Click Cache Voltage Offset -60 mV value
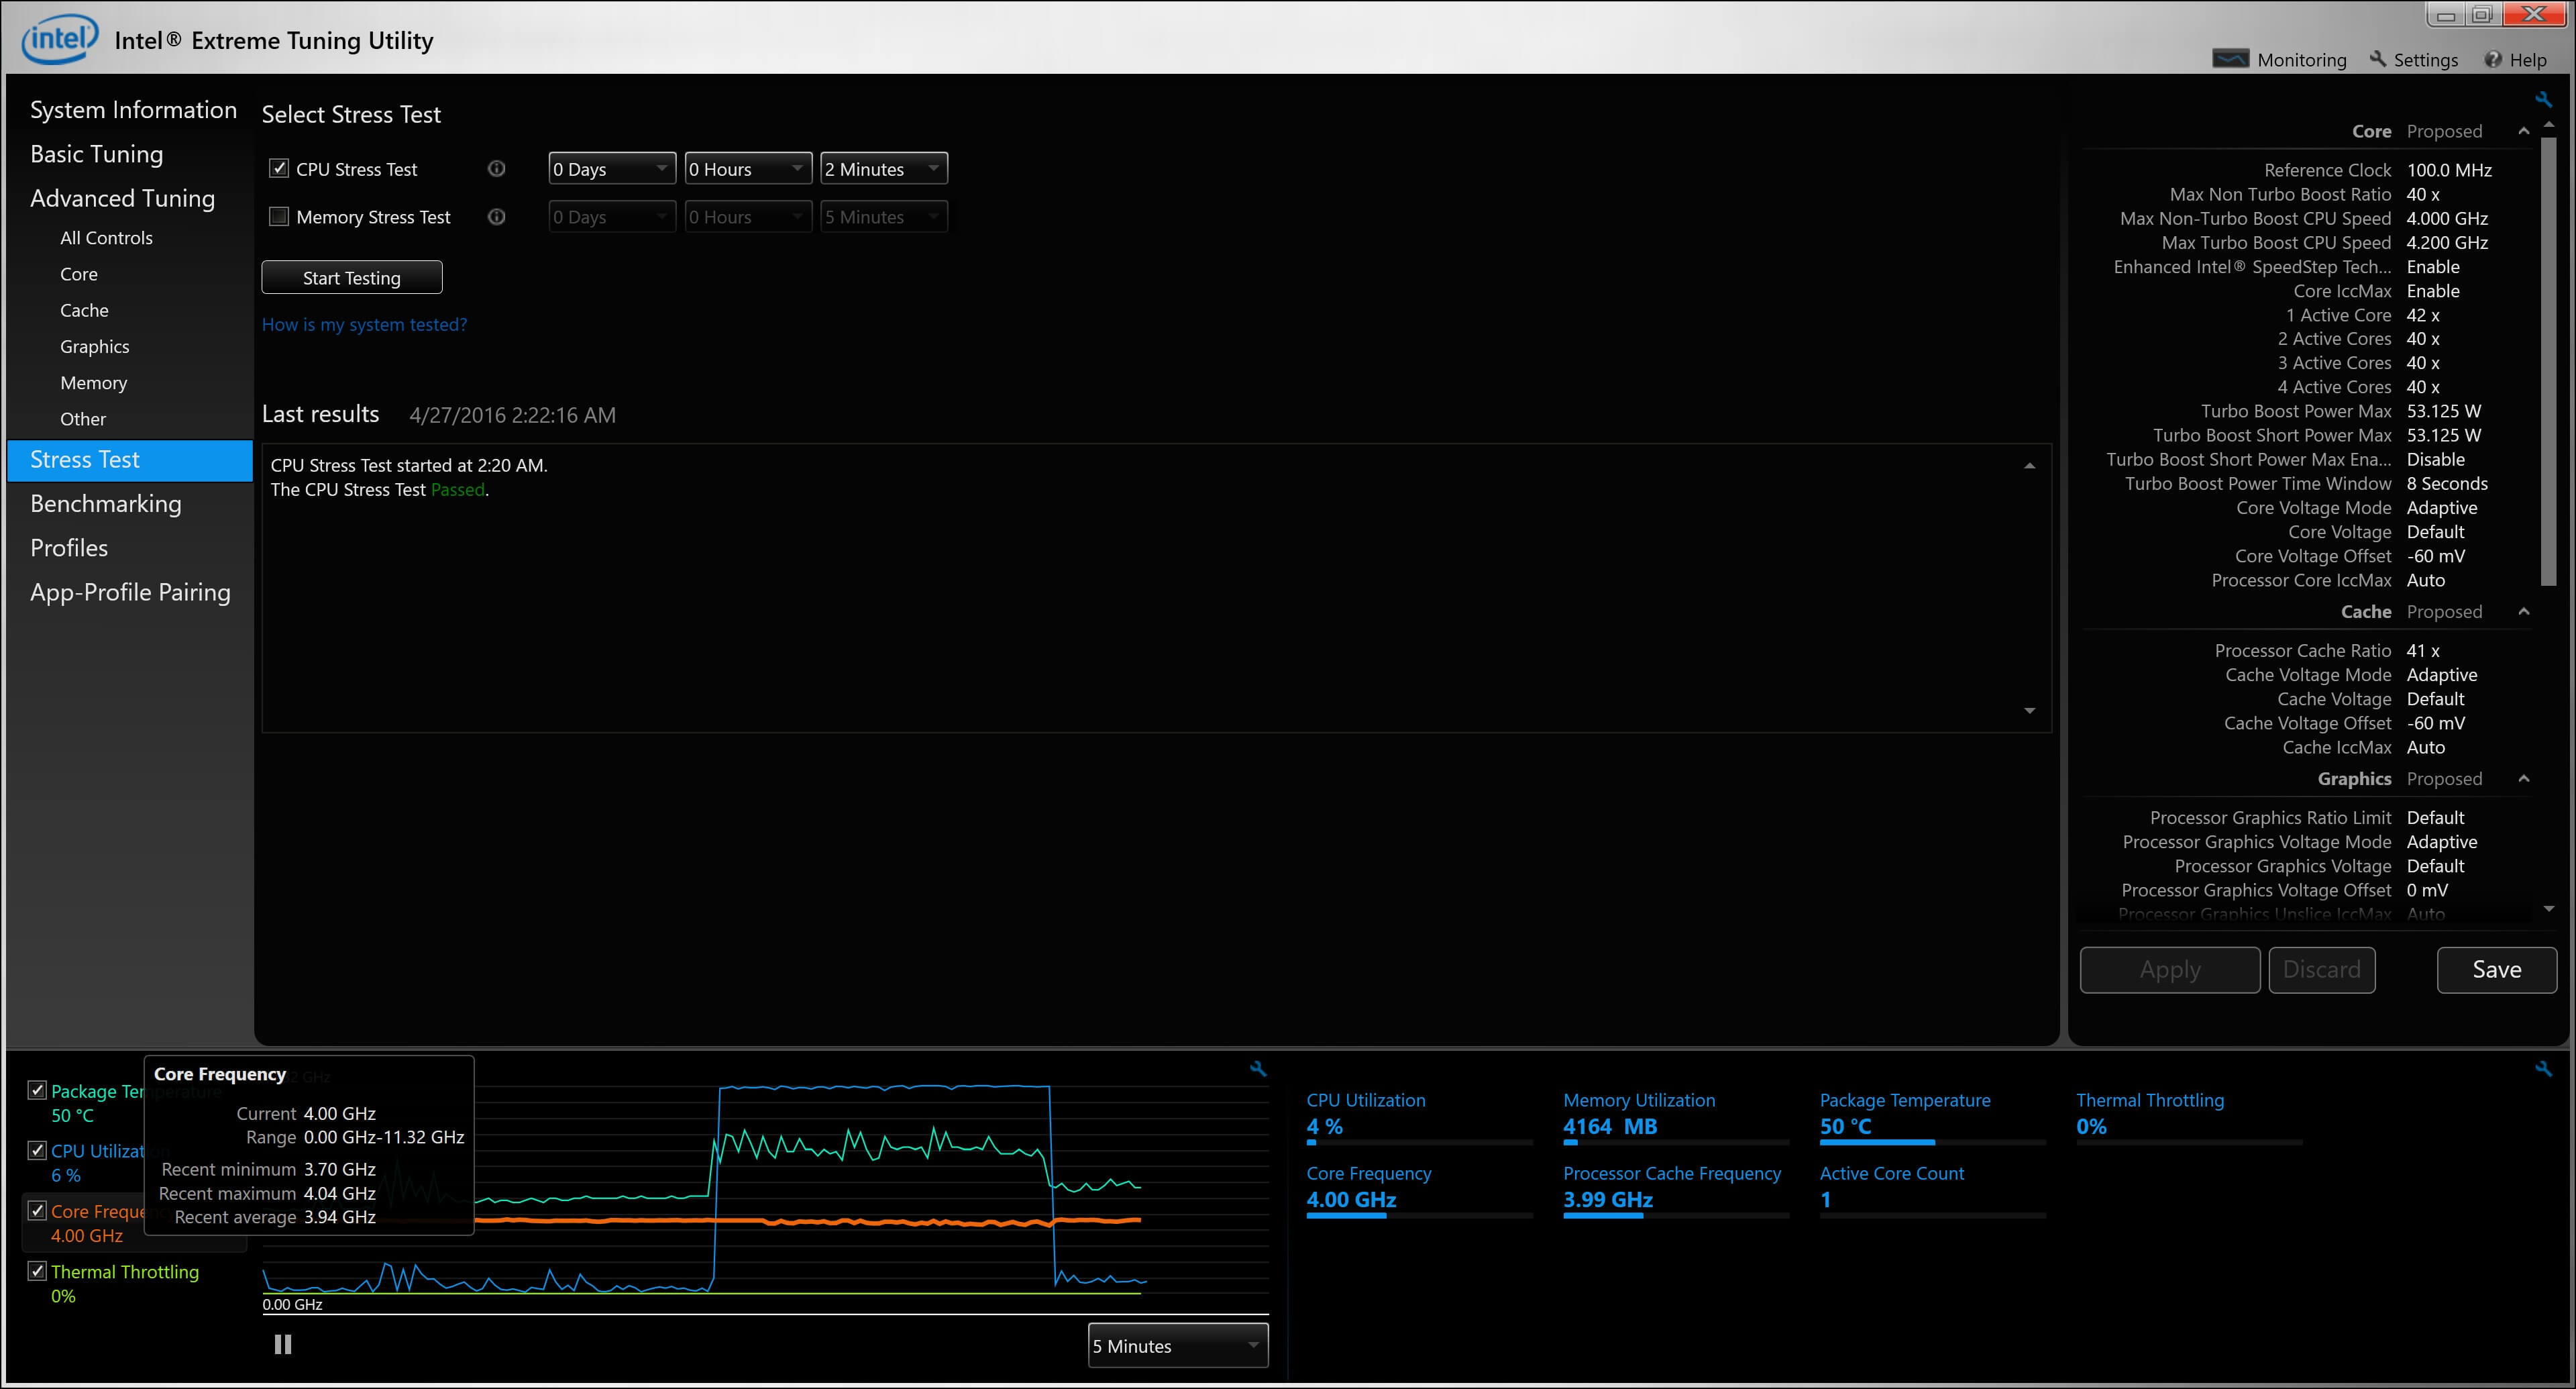The image size is (2576, 1389). pyautogui.click(x=2435, y=723)
